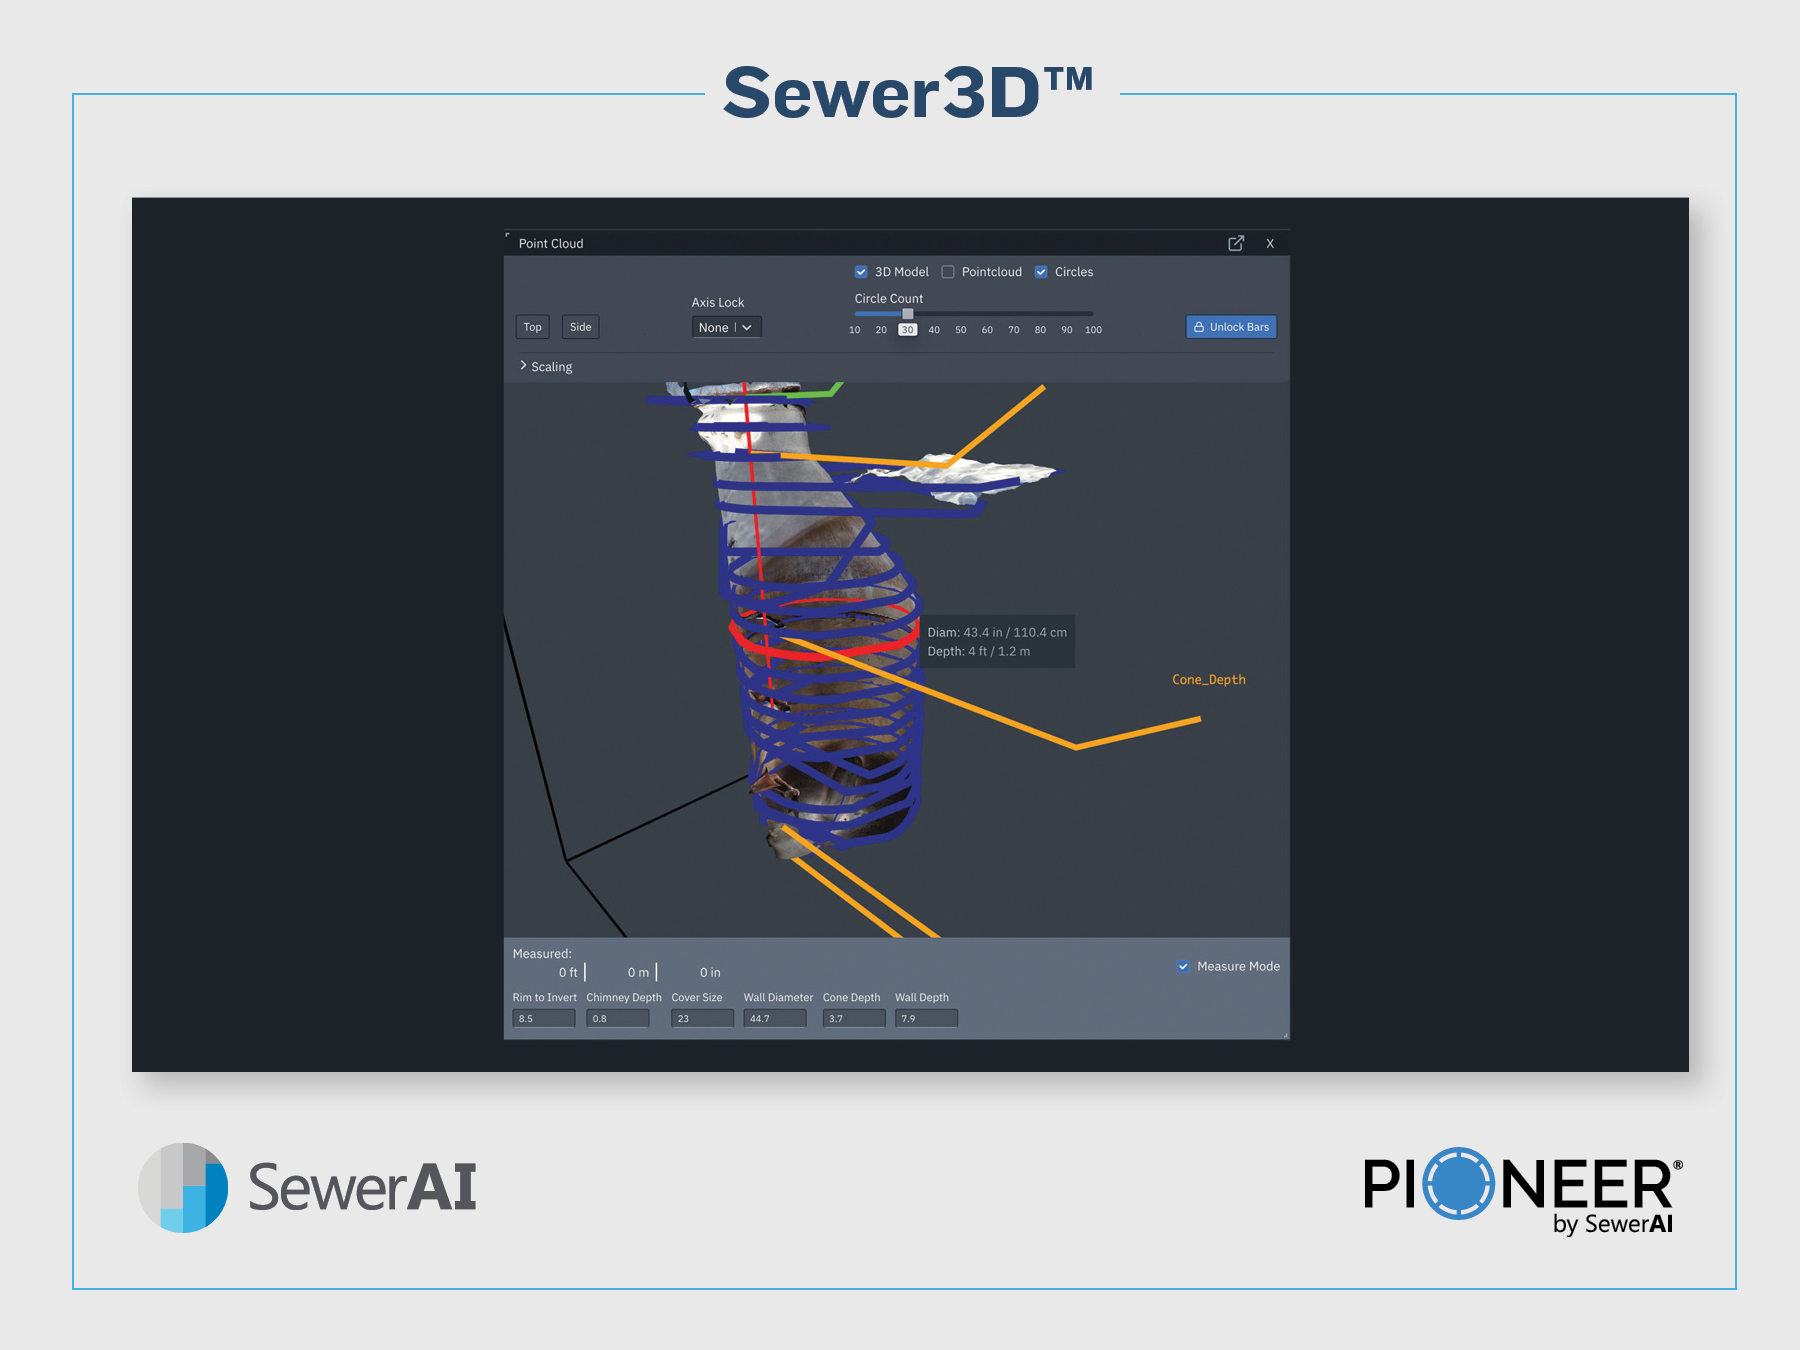Image resolution: width=1800 pixels, height=1350 pixels.
Task: Click the '0 in' measured value
Action: point(710,972)
